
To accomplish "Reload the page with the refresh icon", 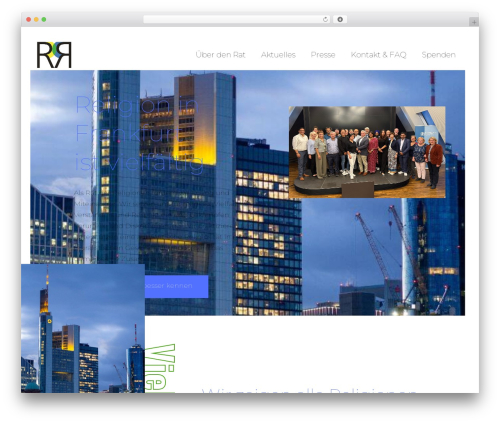I will point(325,20).
